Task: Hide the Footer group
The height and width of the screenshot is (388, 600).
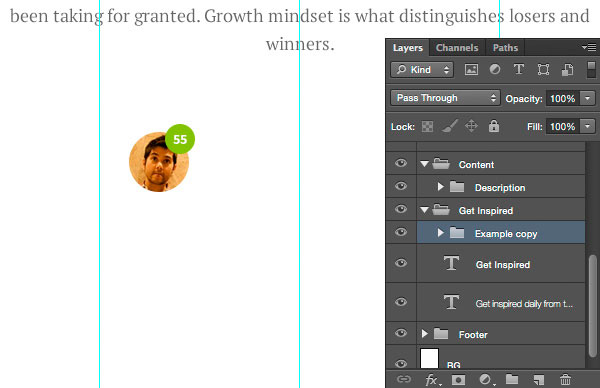Action: [x=401, y=333]
